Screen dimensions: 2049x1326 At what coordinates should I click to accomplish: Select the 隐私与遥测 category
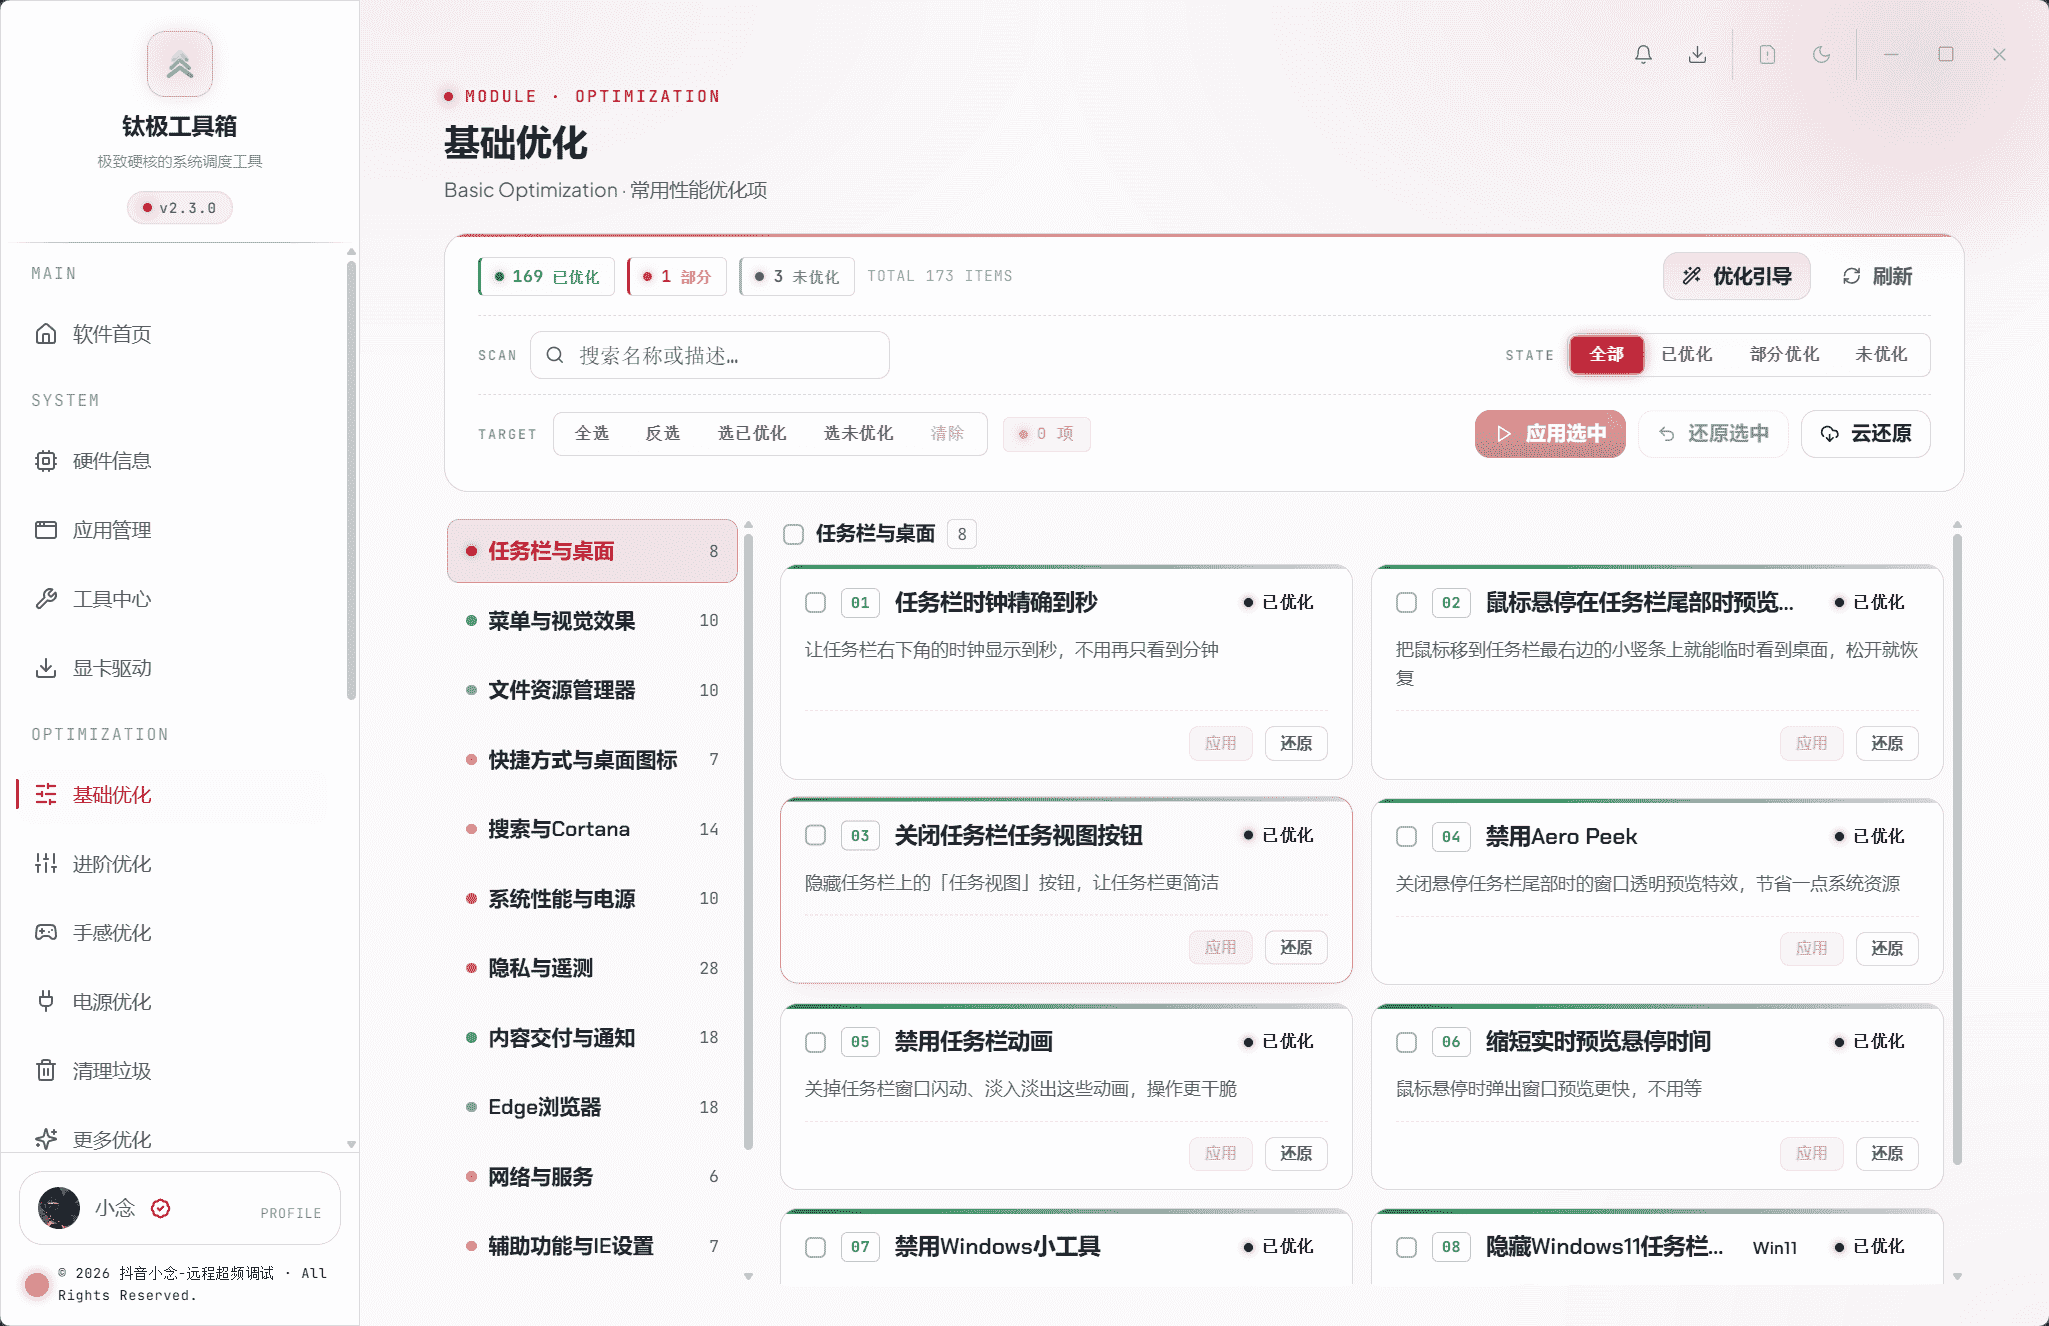pyautogui.click(x=592, y=968)
